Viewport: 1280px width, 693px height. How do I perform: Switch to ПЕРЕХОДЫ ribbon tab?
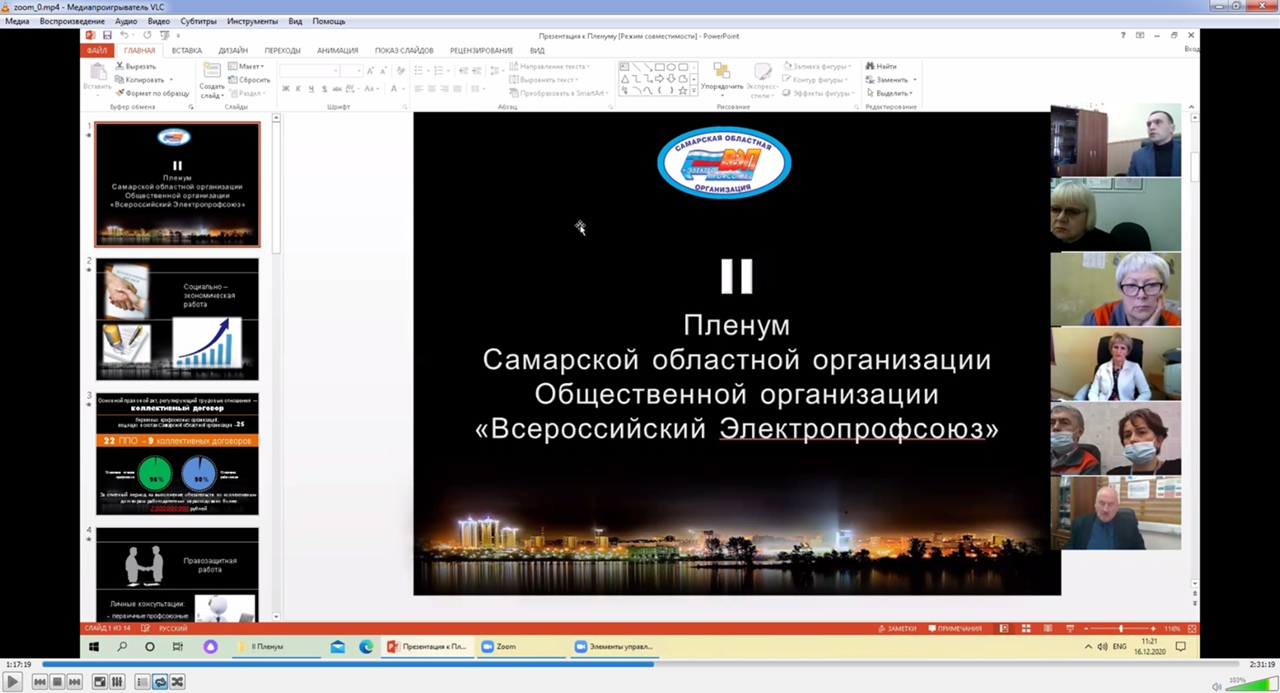tap(283, 50)
